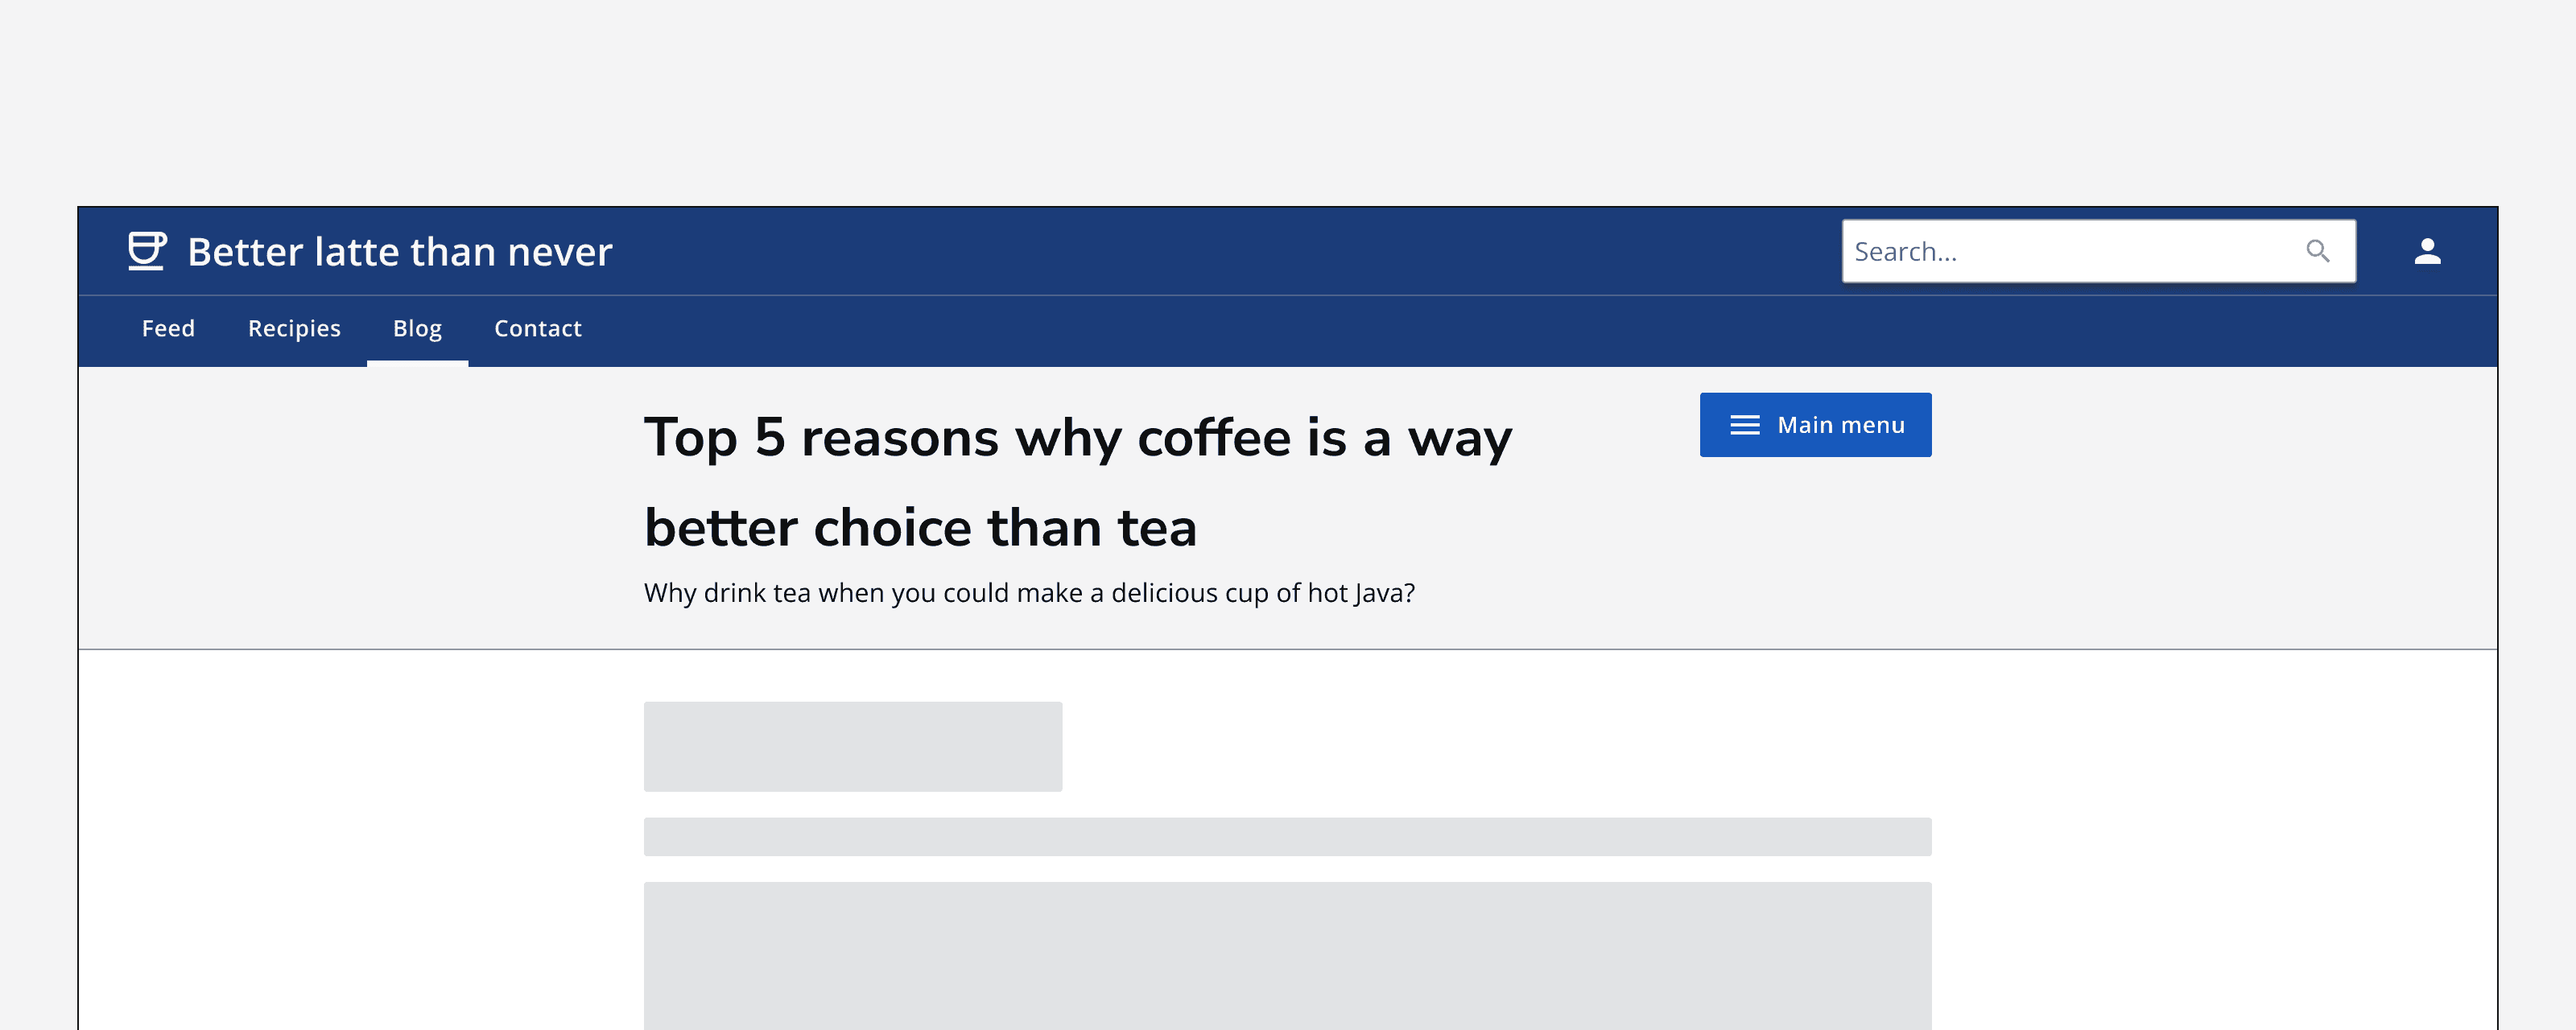Open the Main menu dropdown
Image resolution: width=2576 pixels, height=1030 pixels.
[1815, 424]
